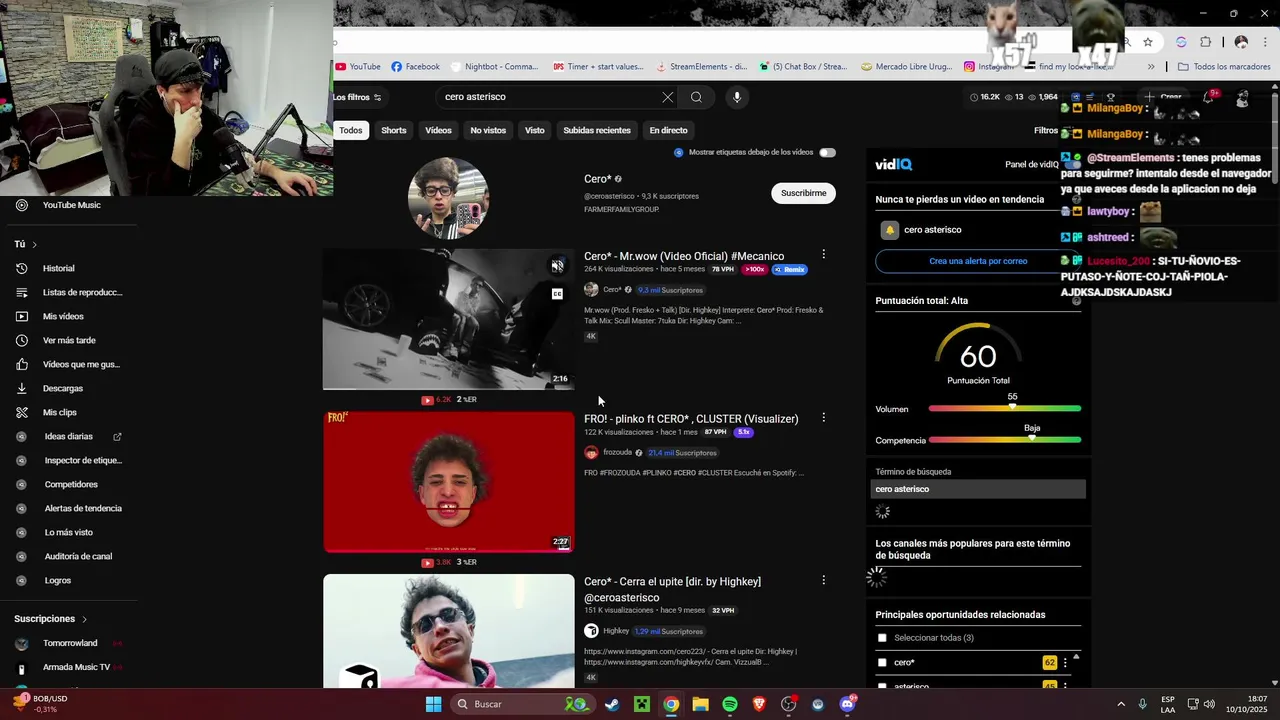
Task: Clear the search box with the X icon
Action: 668,97
